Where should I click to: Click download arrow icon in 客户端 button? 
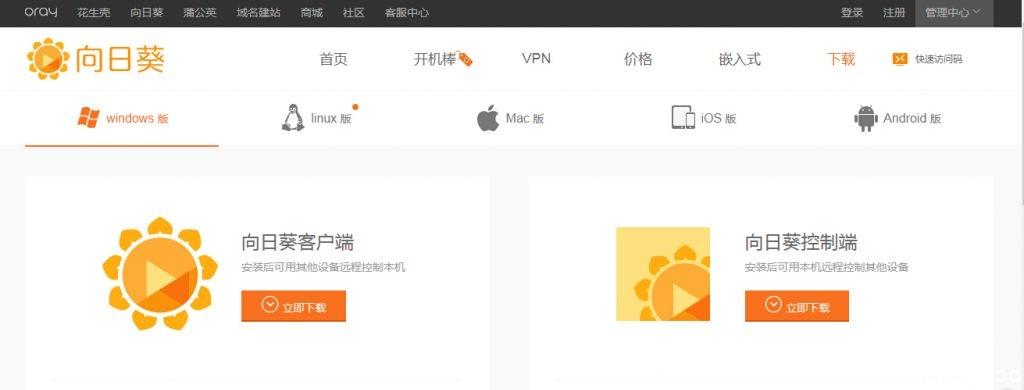click(270, 305)
